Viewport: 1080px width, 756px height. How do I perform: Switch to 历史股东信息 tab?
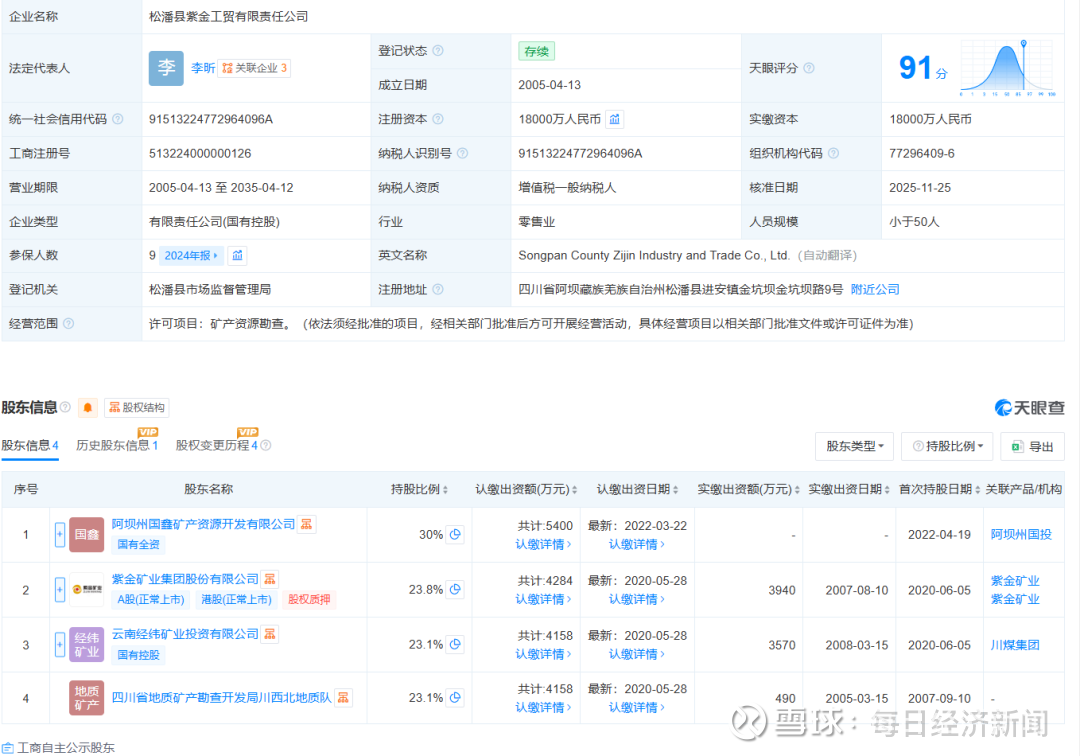click(116, 445)
